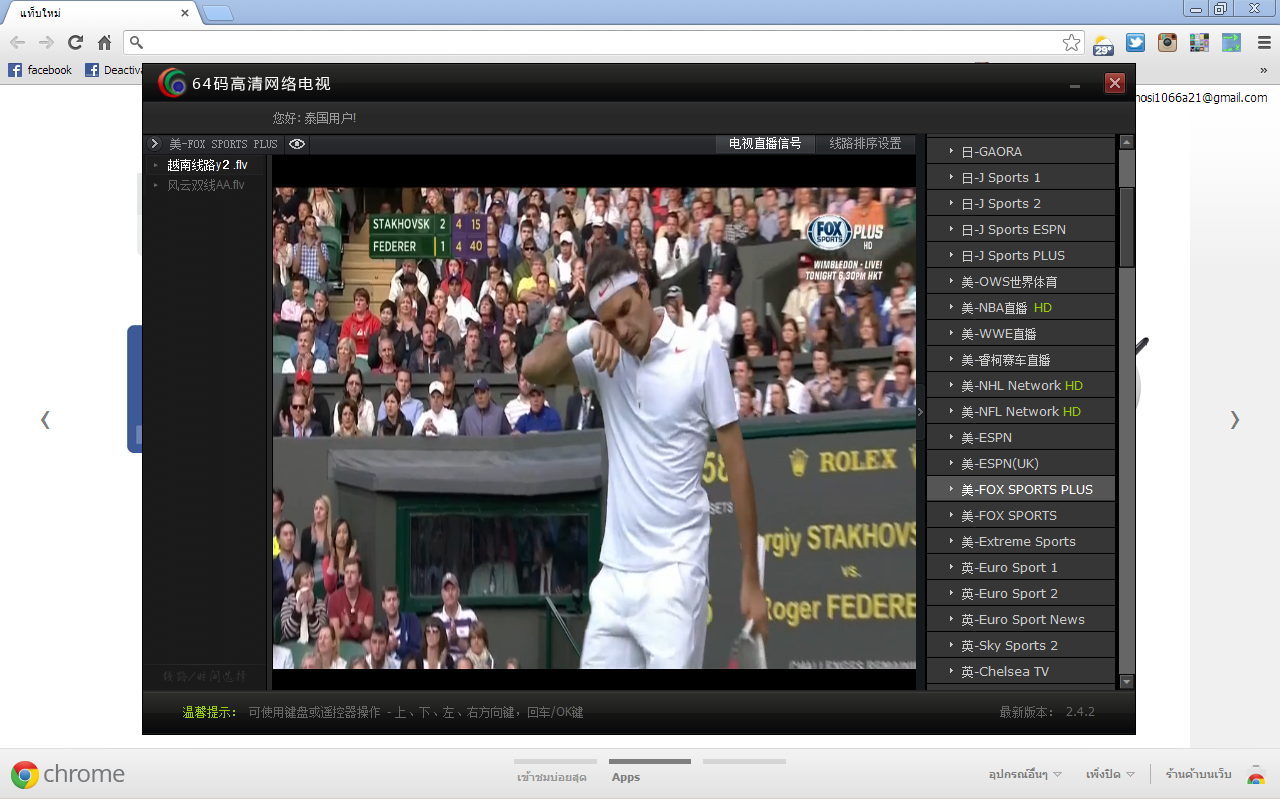This screenshot has height=800, width=1280.
Task: Go to the next Chrome apps page
Action: point(1235,420)
